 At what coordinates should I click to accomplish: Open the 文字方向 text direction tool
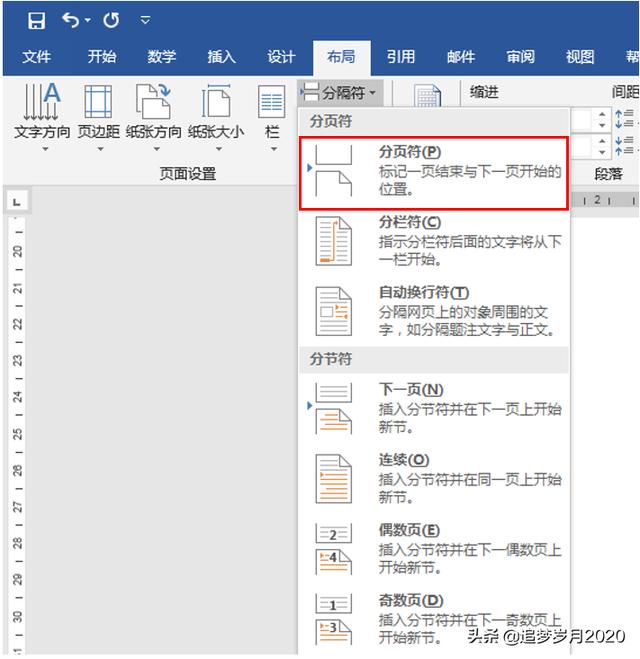(x=42, y=117)
